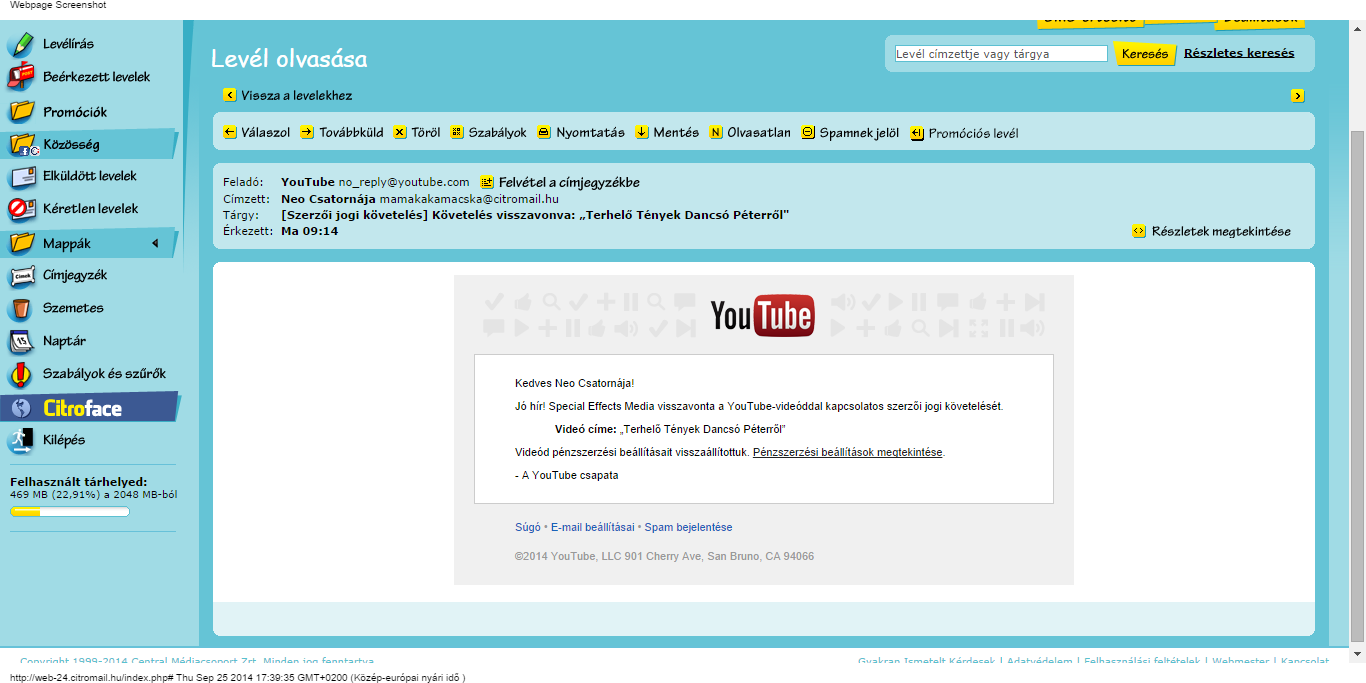
Task: Click the YouTube logo in the email
Action: coord(762,316)
